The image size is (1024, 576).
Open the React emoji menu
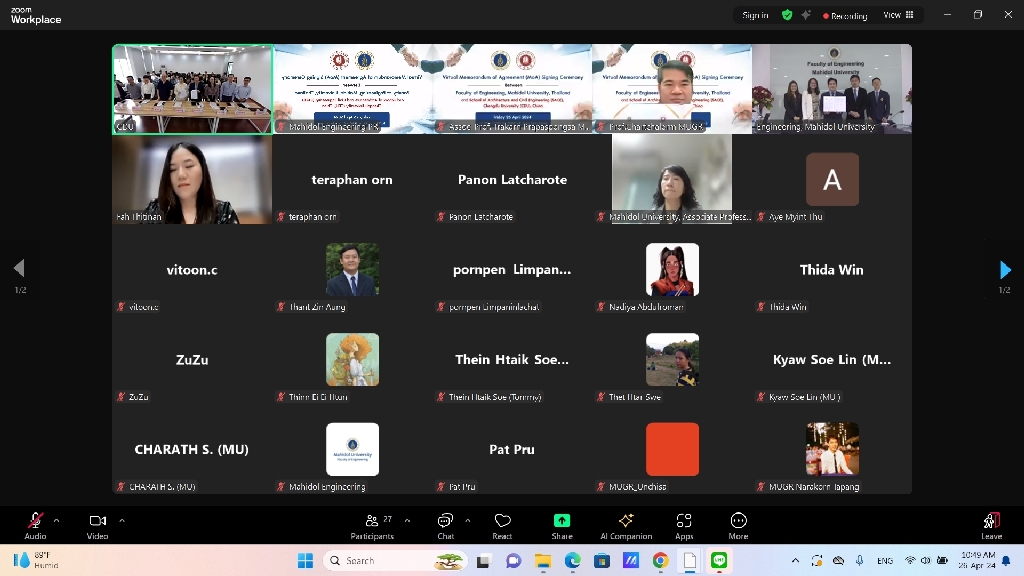(502, 524)
